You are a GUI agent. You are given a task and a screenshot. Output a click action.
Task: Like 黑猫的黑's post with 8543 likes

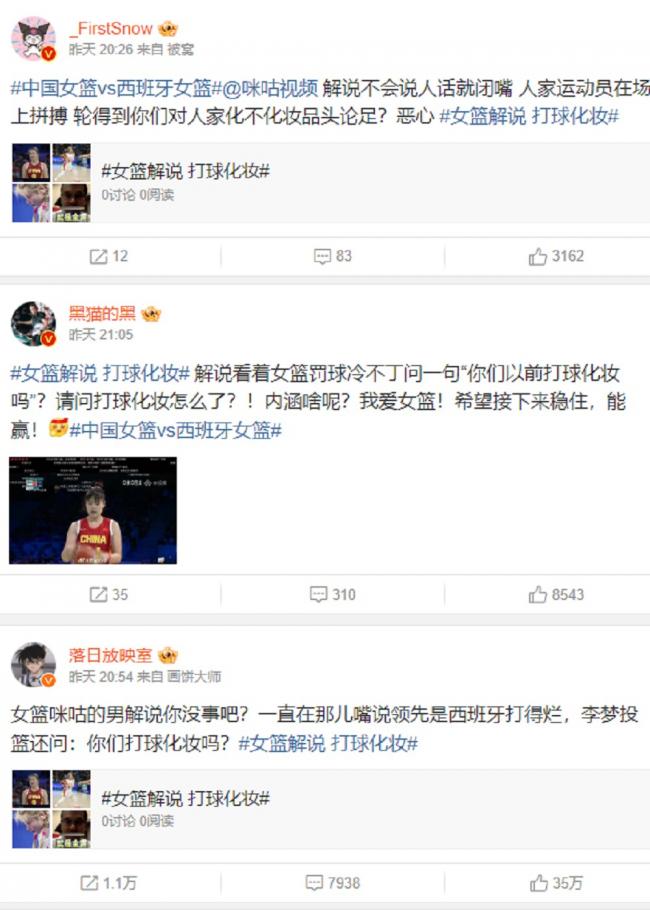pyautogui.click(x=555, y=594)
